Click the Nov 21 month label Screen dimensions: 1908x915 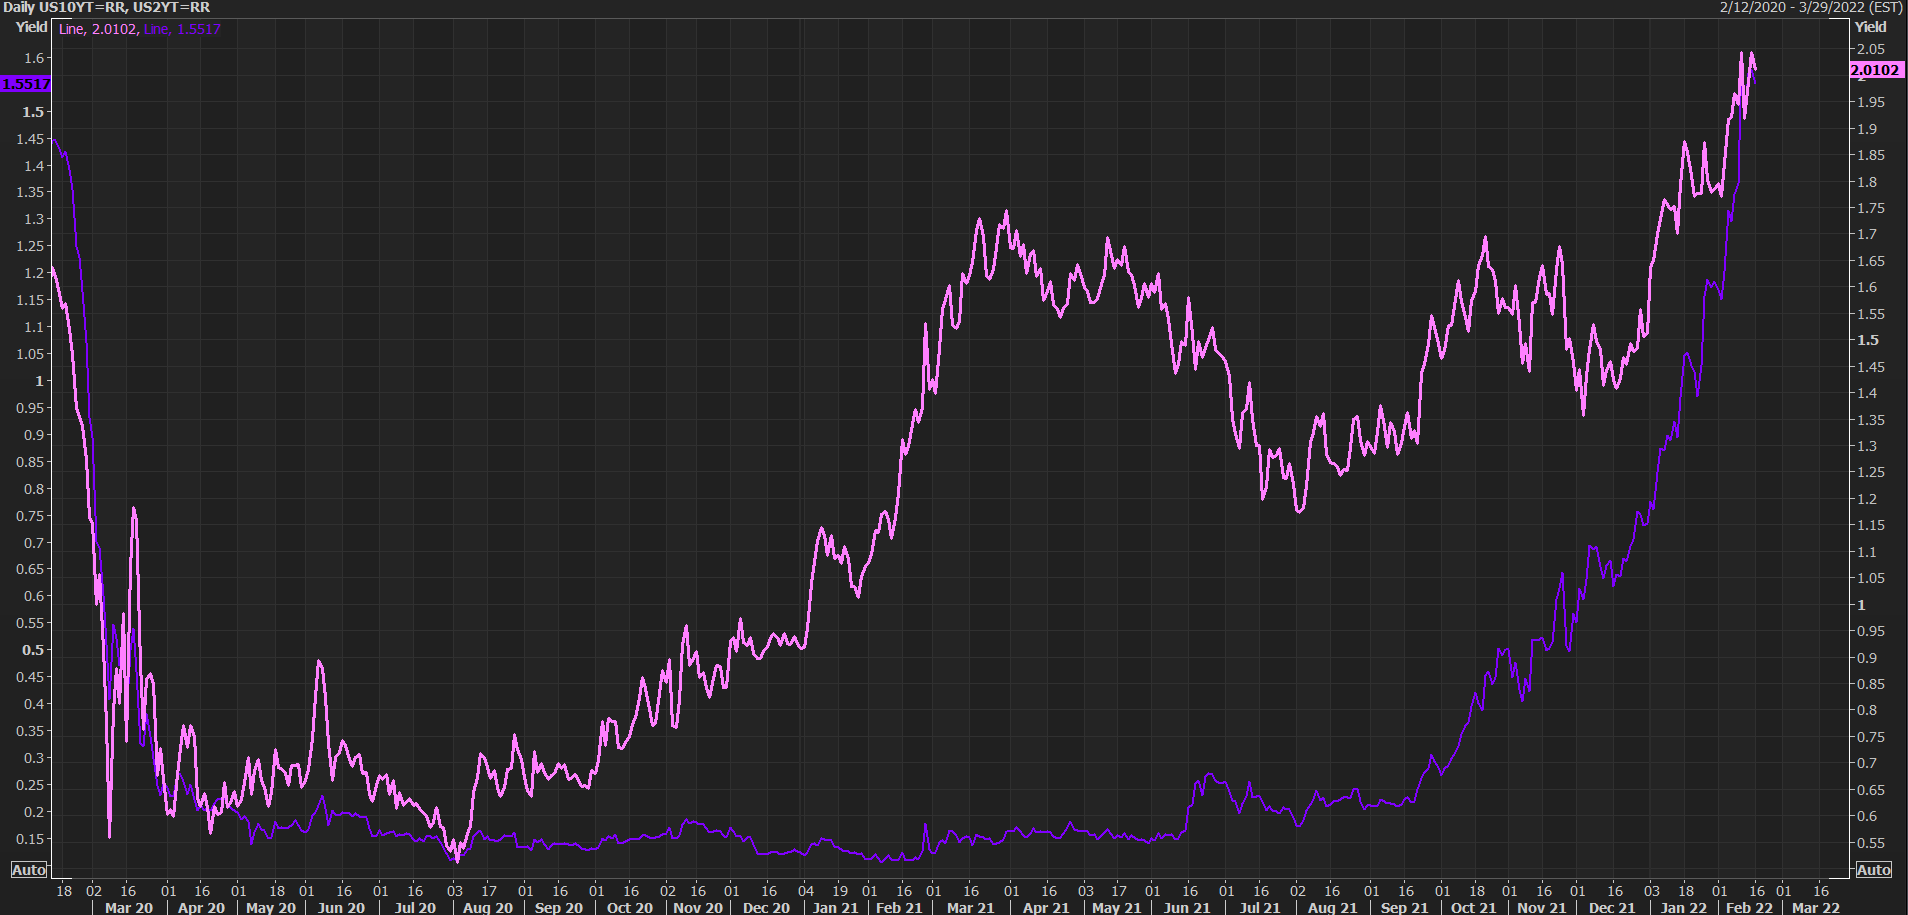point(1542,908)
